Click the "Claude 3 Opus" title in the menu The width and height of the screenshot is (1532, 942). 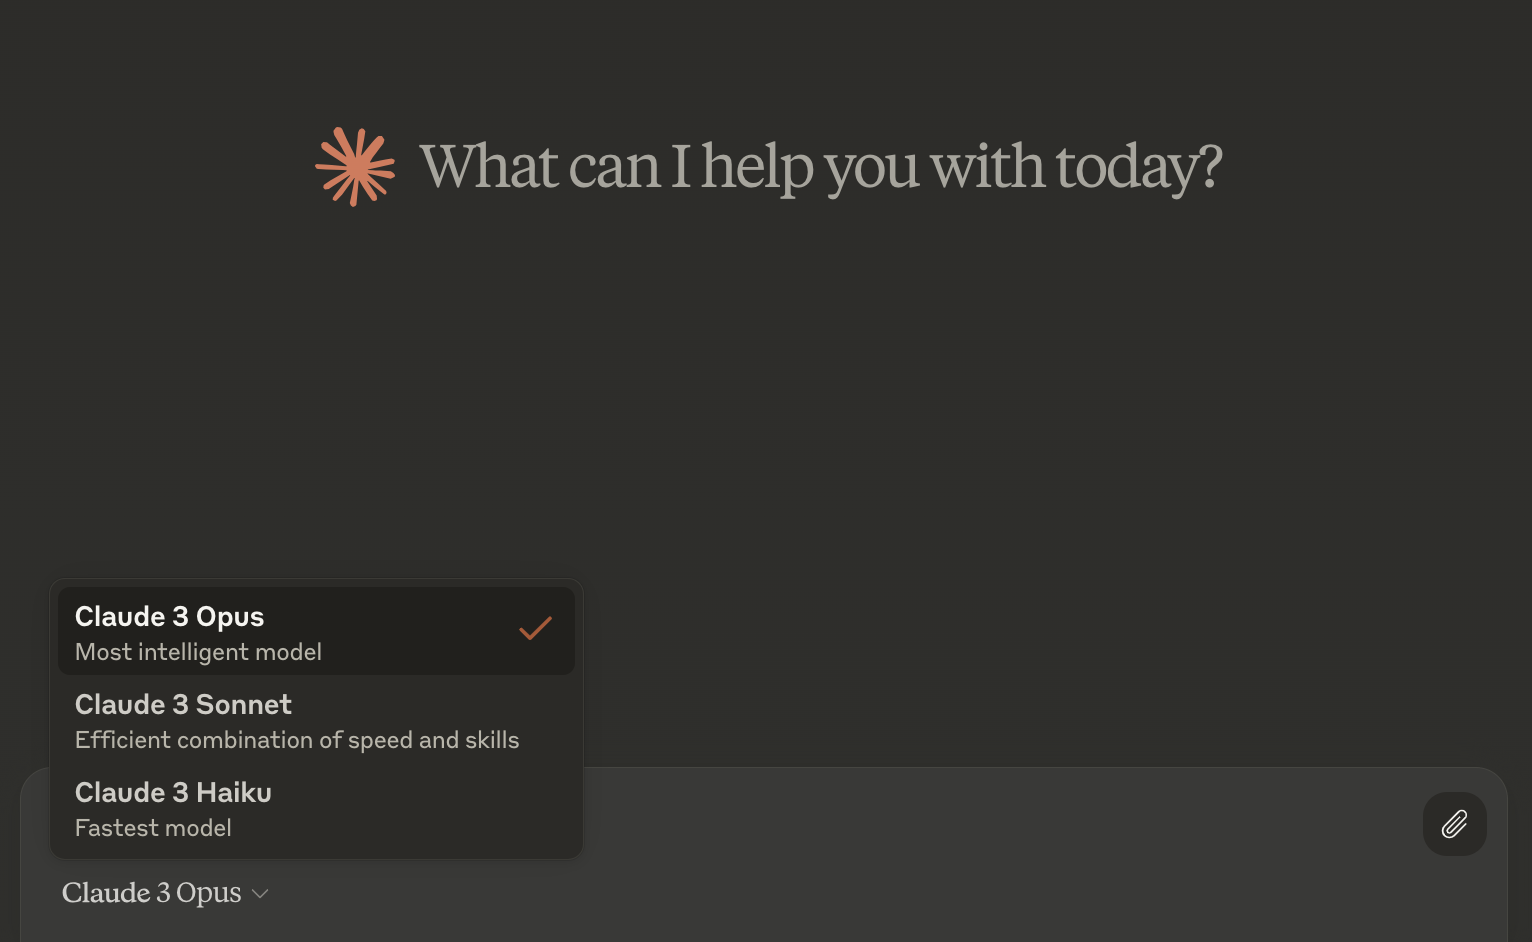pos(169,617)
